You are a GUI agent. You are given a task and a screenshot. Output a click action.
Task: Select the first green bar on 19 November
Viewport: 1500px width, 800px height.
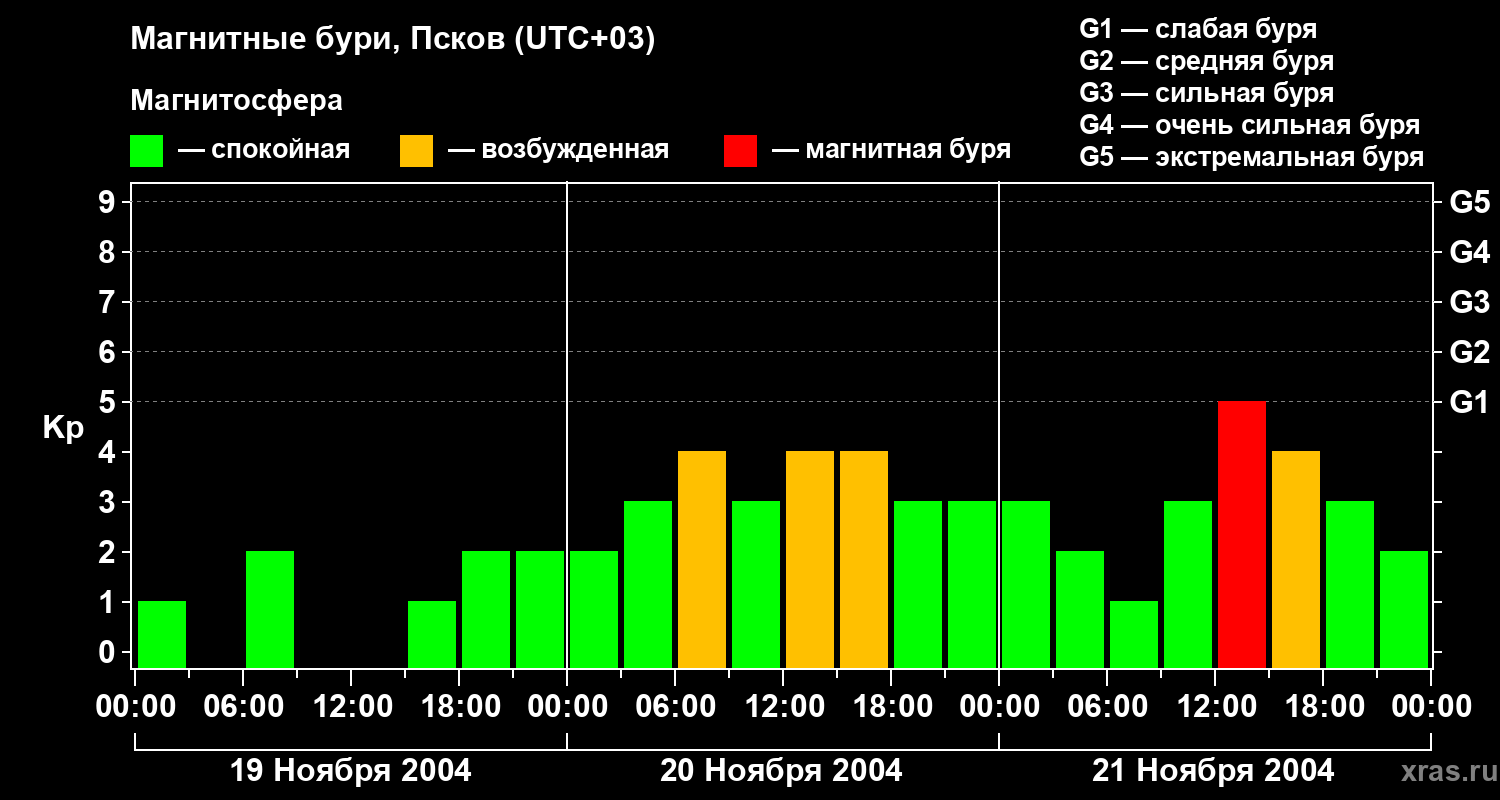click(162, 635)
